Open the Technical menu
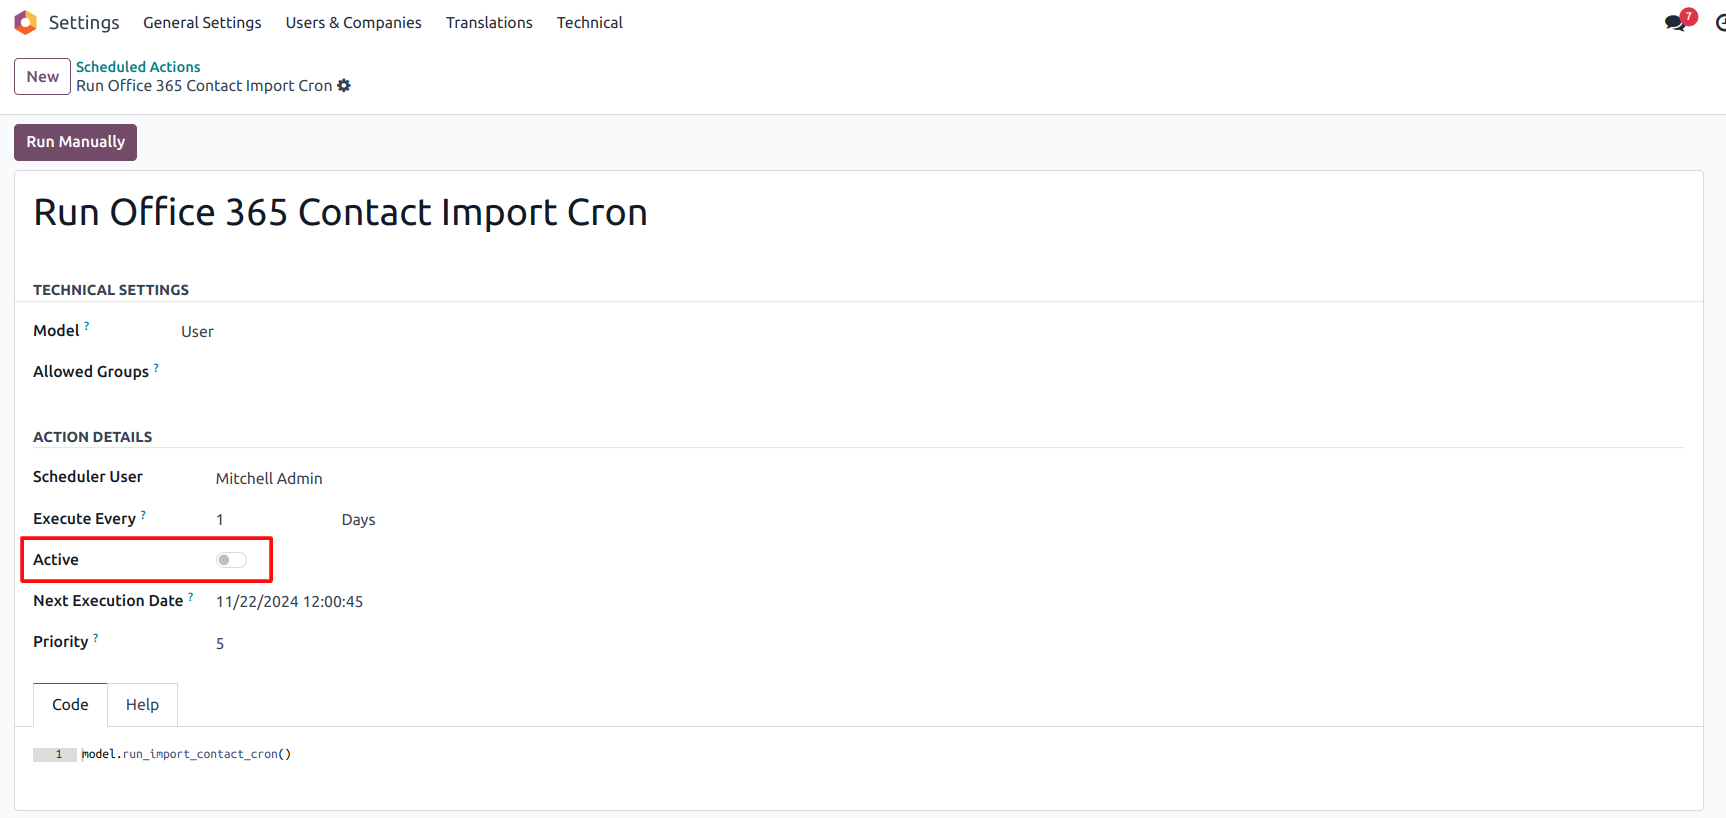The width and height of the screenshot is (1726, 818). pyautogui.click(x=589, y=22)
